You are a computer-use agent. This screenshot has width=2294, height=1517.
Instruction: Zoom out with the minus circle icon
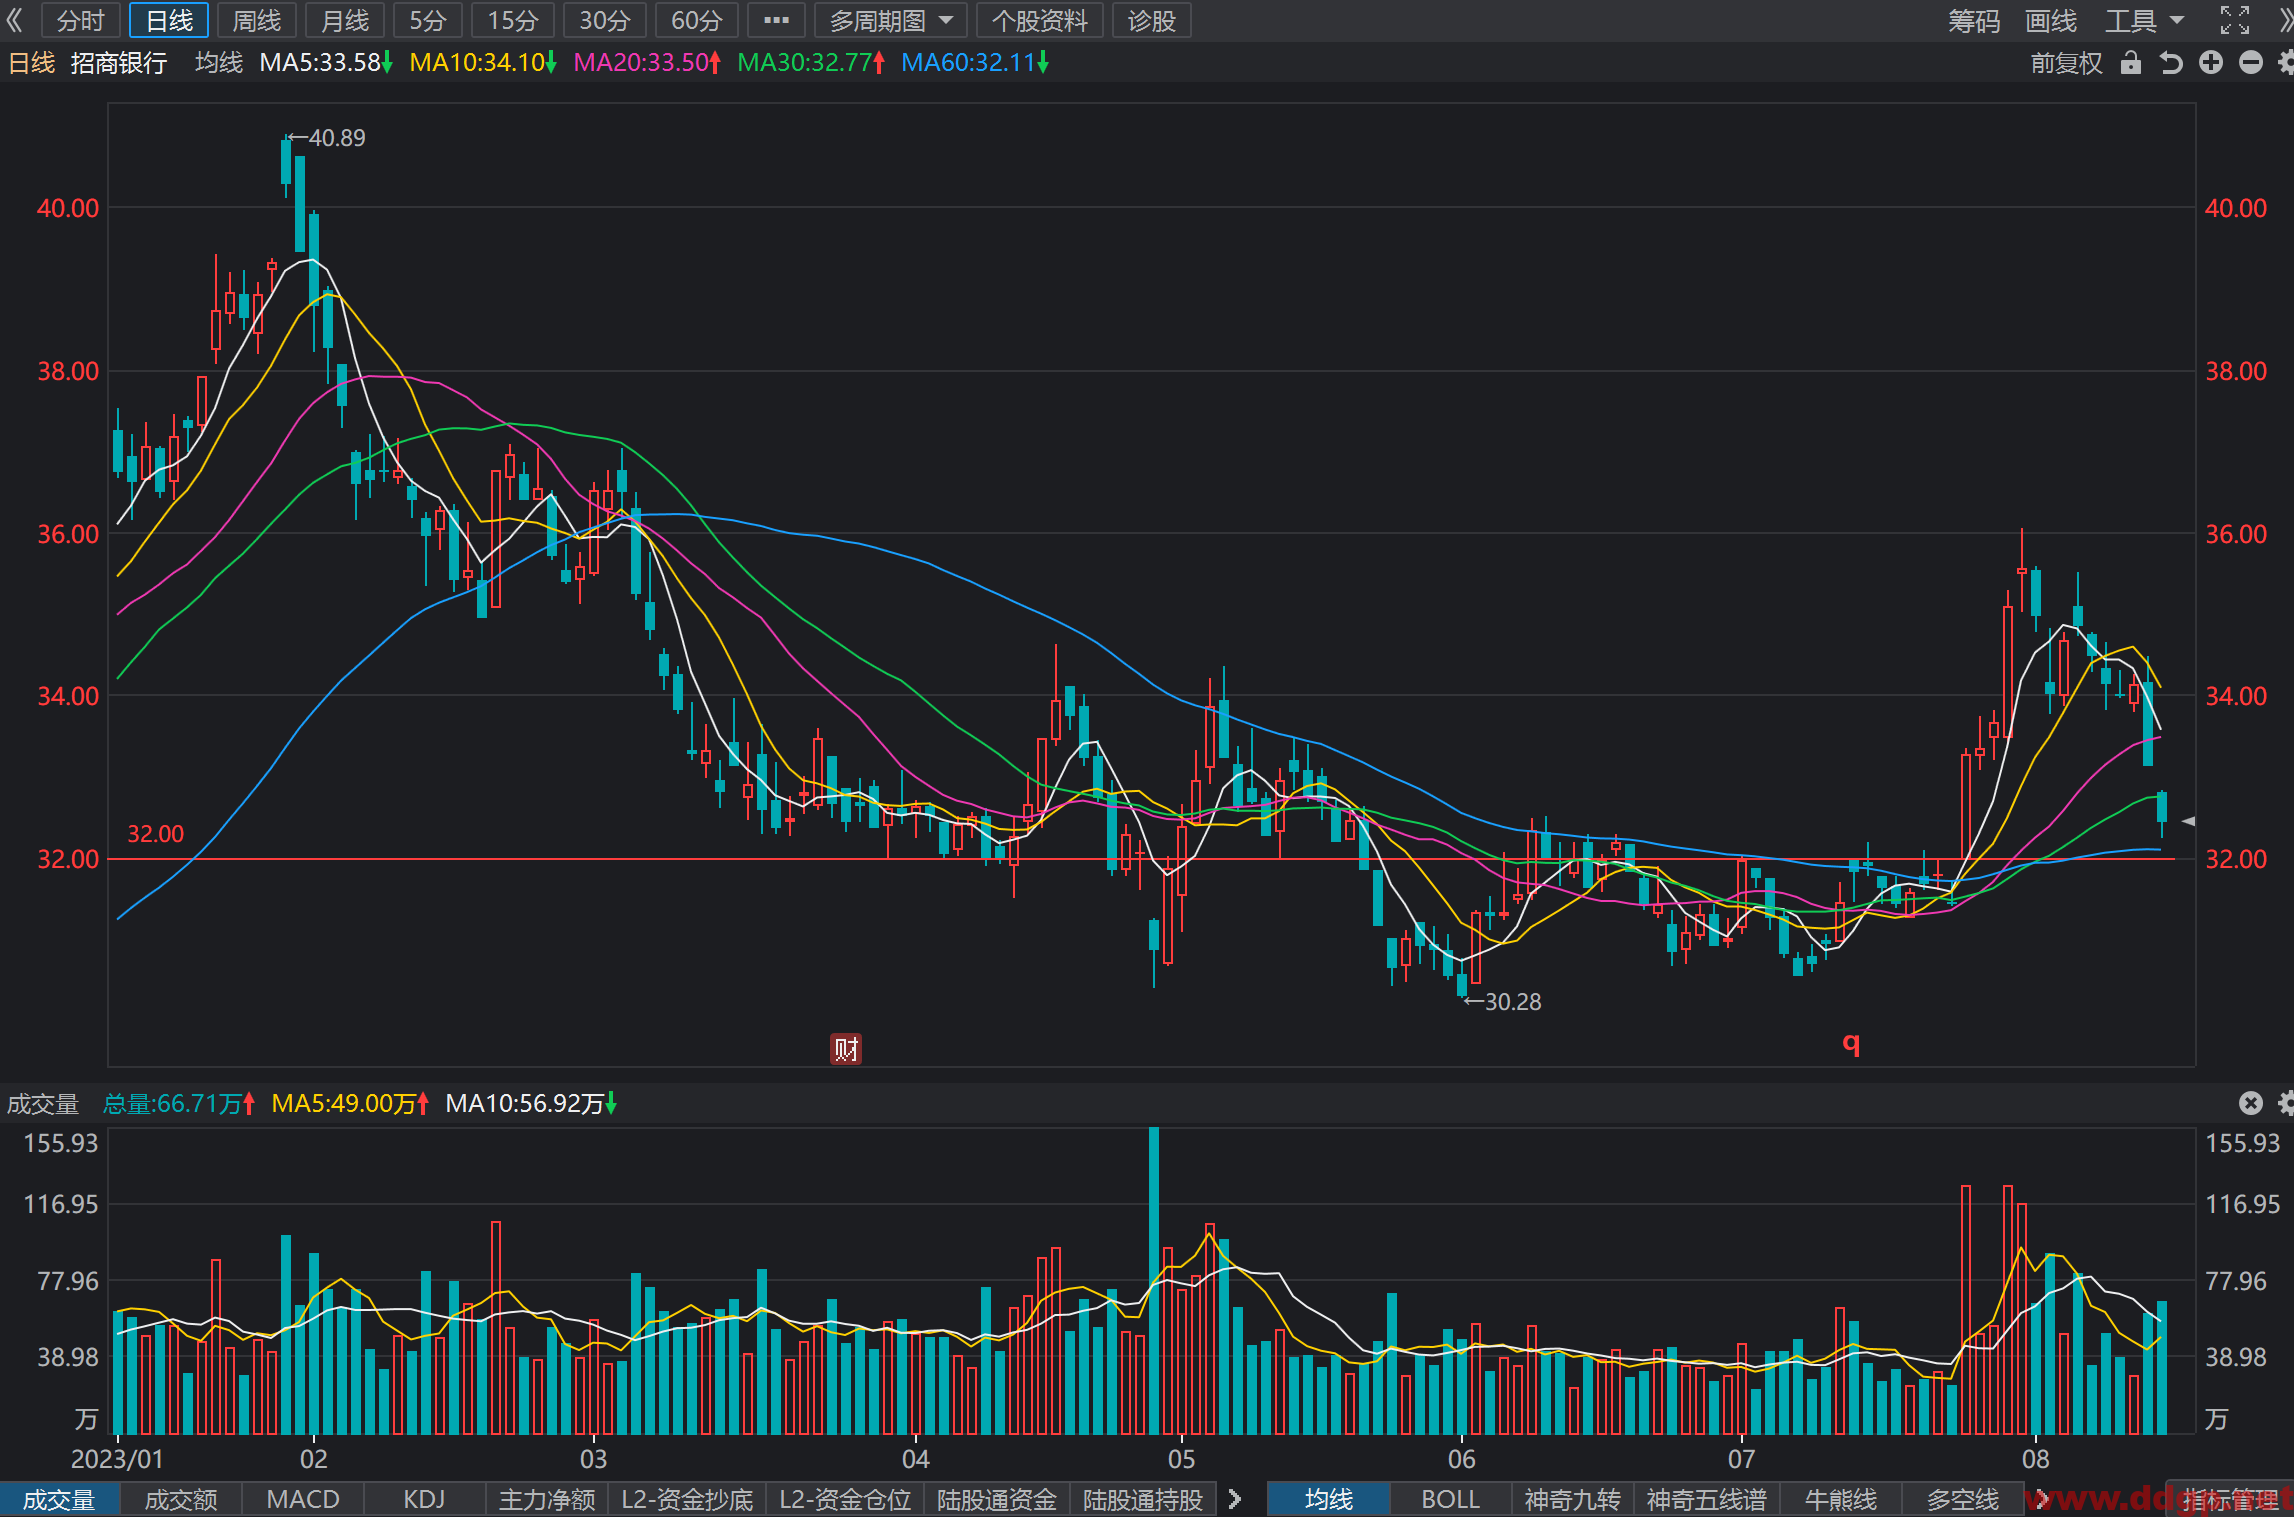point(2250,63)
